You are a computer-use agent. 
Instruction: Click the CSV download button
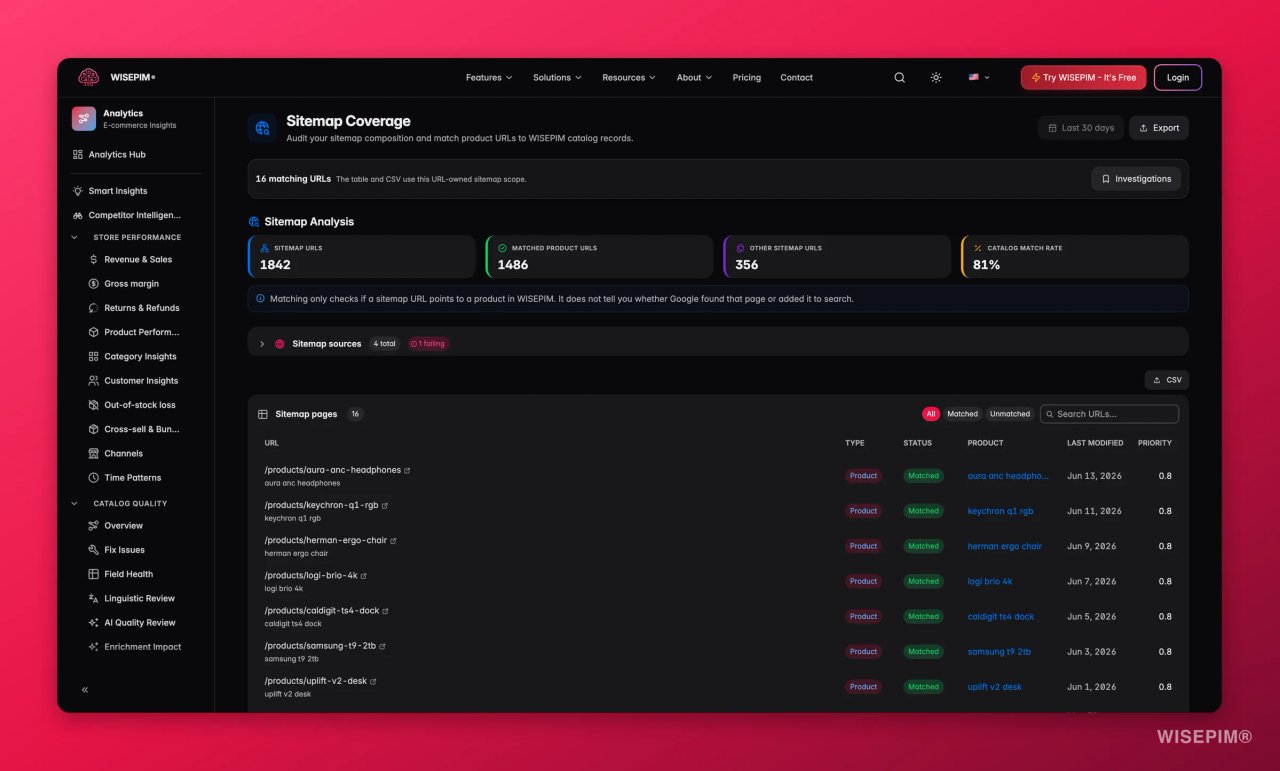pos(1167,380)
